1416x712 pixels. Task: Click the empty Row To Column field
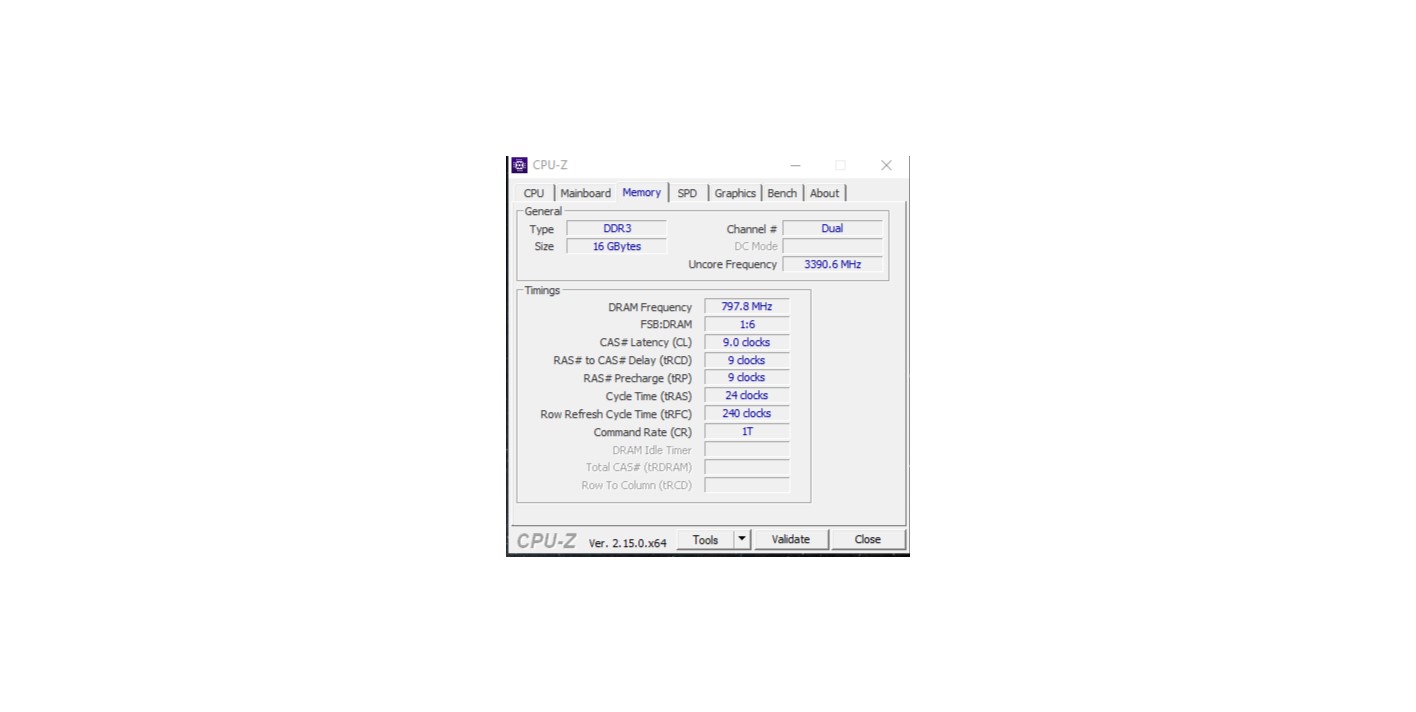pyautogui.click(x=747, y=485)
